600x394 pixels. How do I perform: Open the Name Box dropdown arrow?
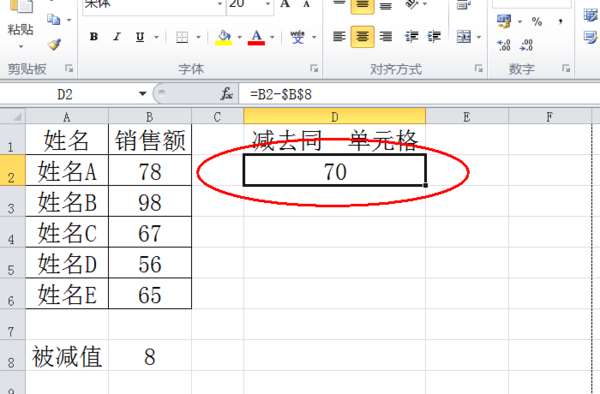142,94
